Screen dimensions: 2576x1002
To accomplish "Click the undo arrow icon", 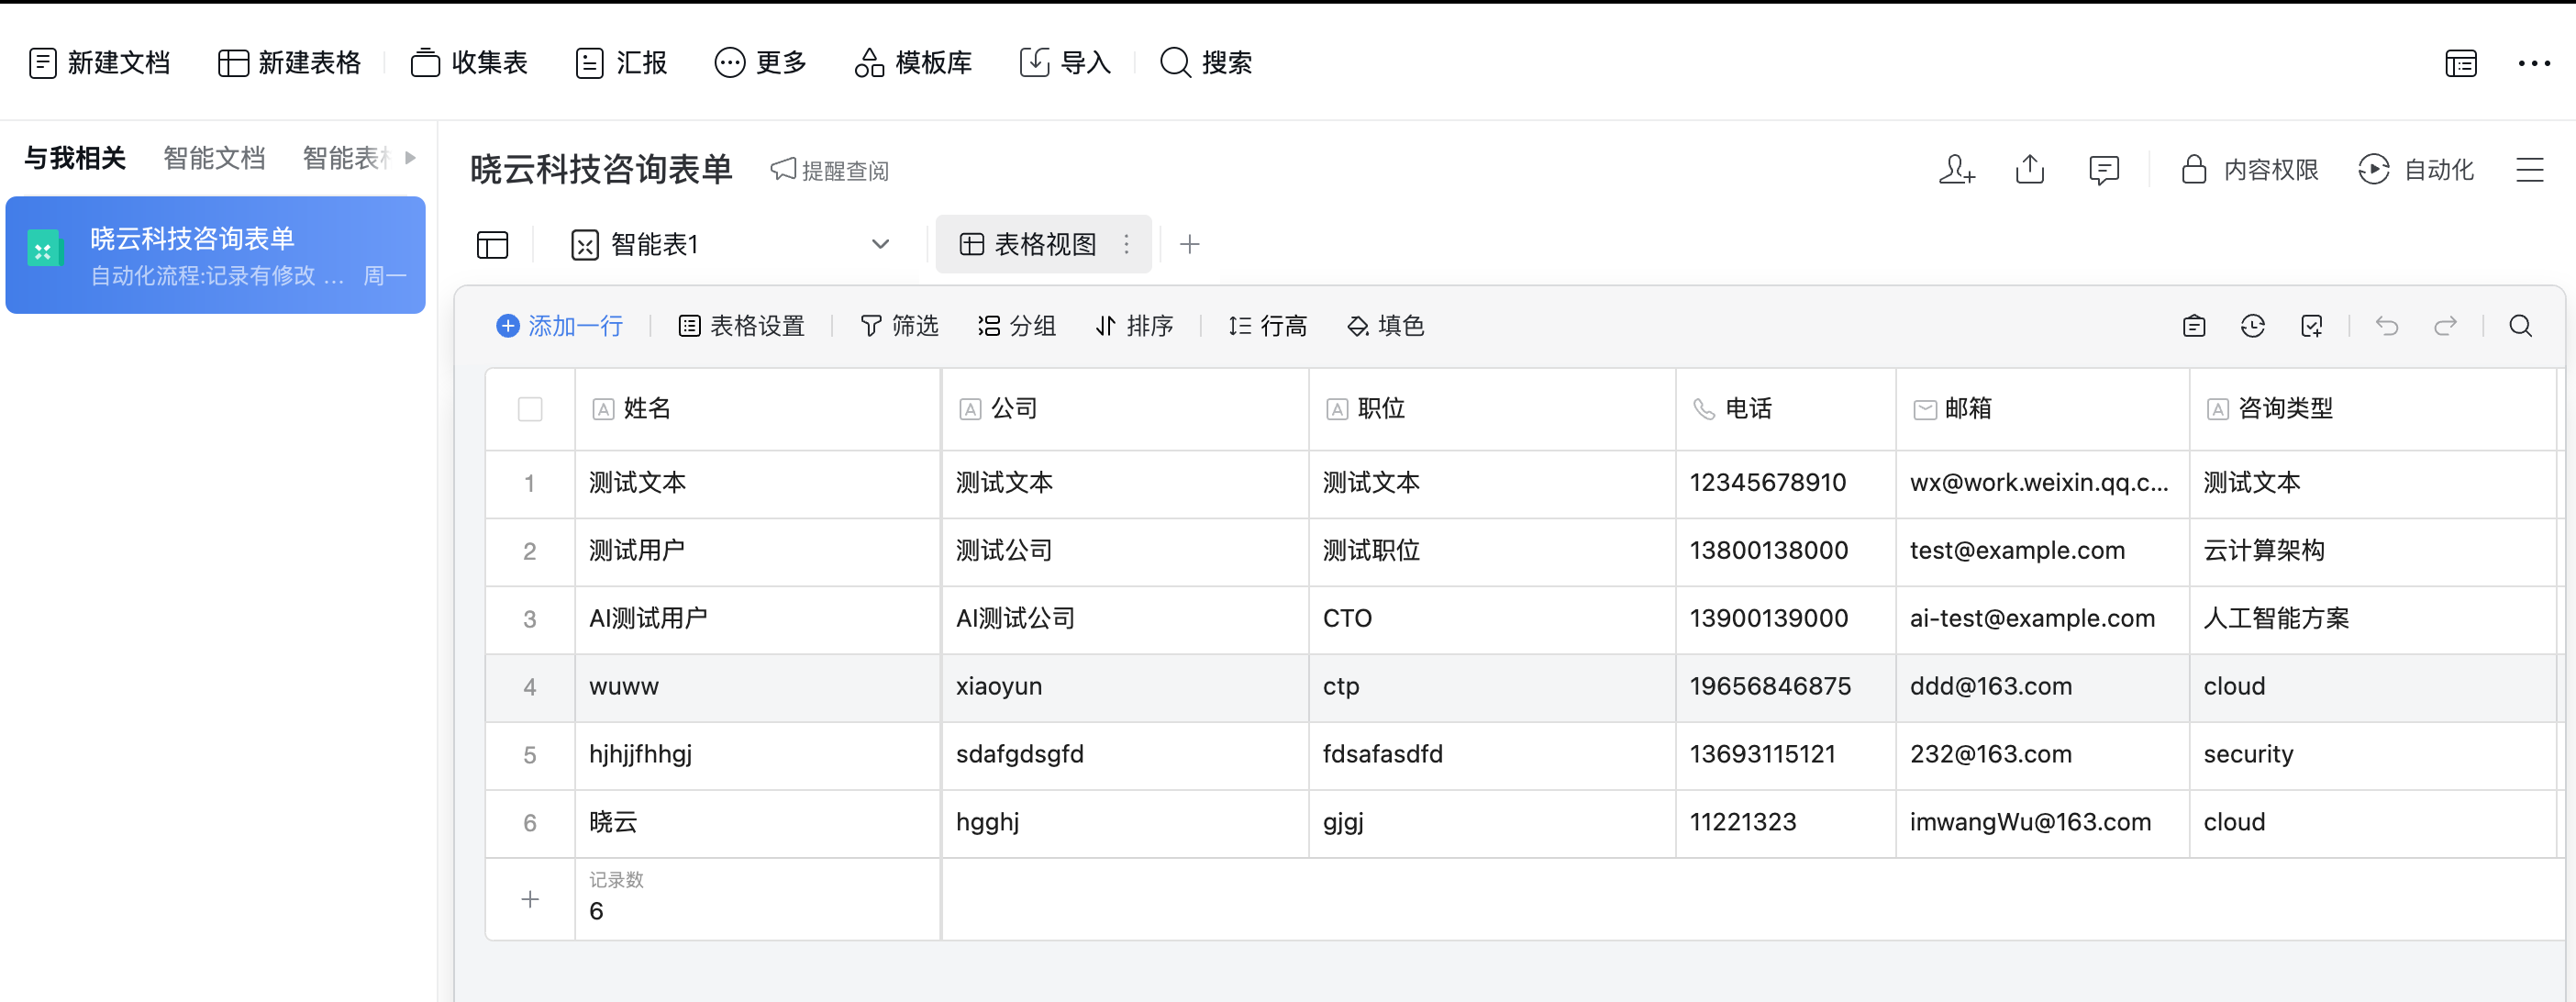I will [2387, 326].
